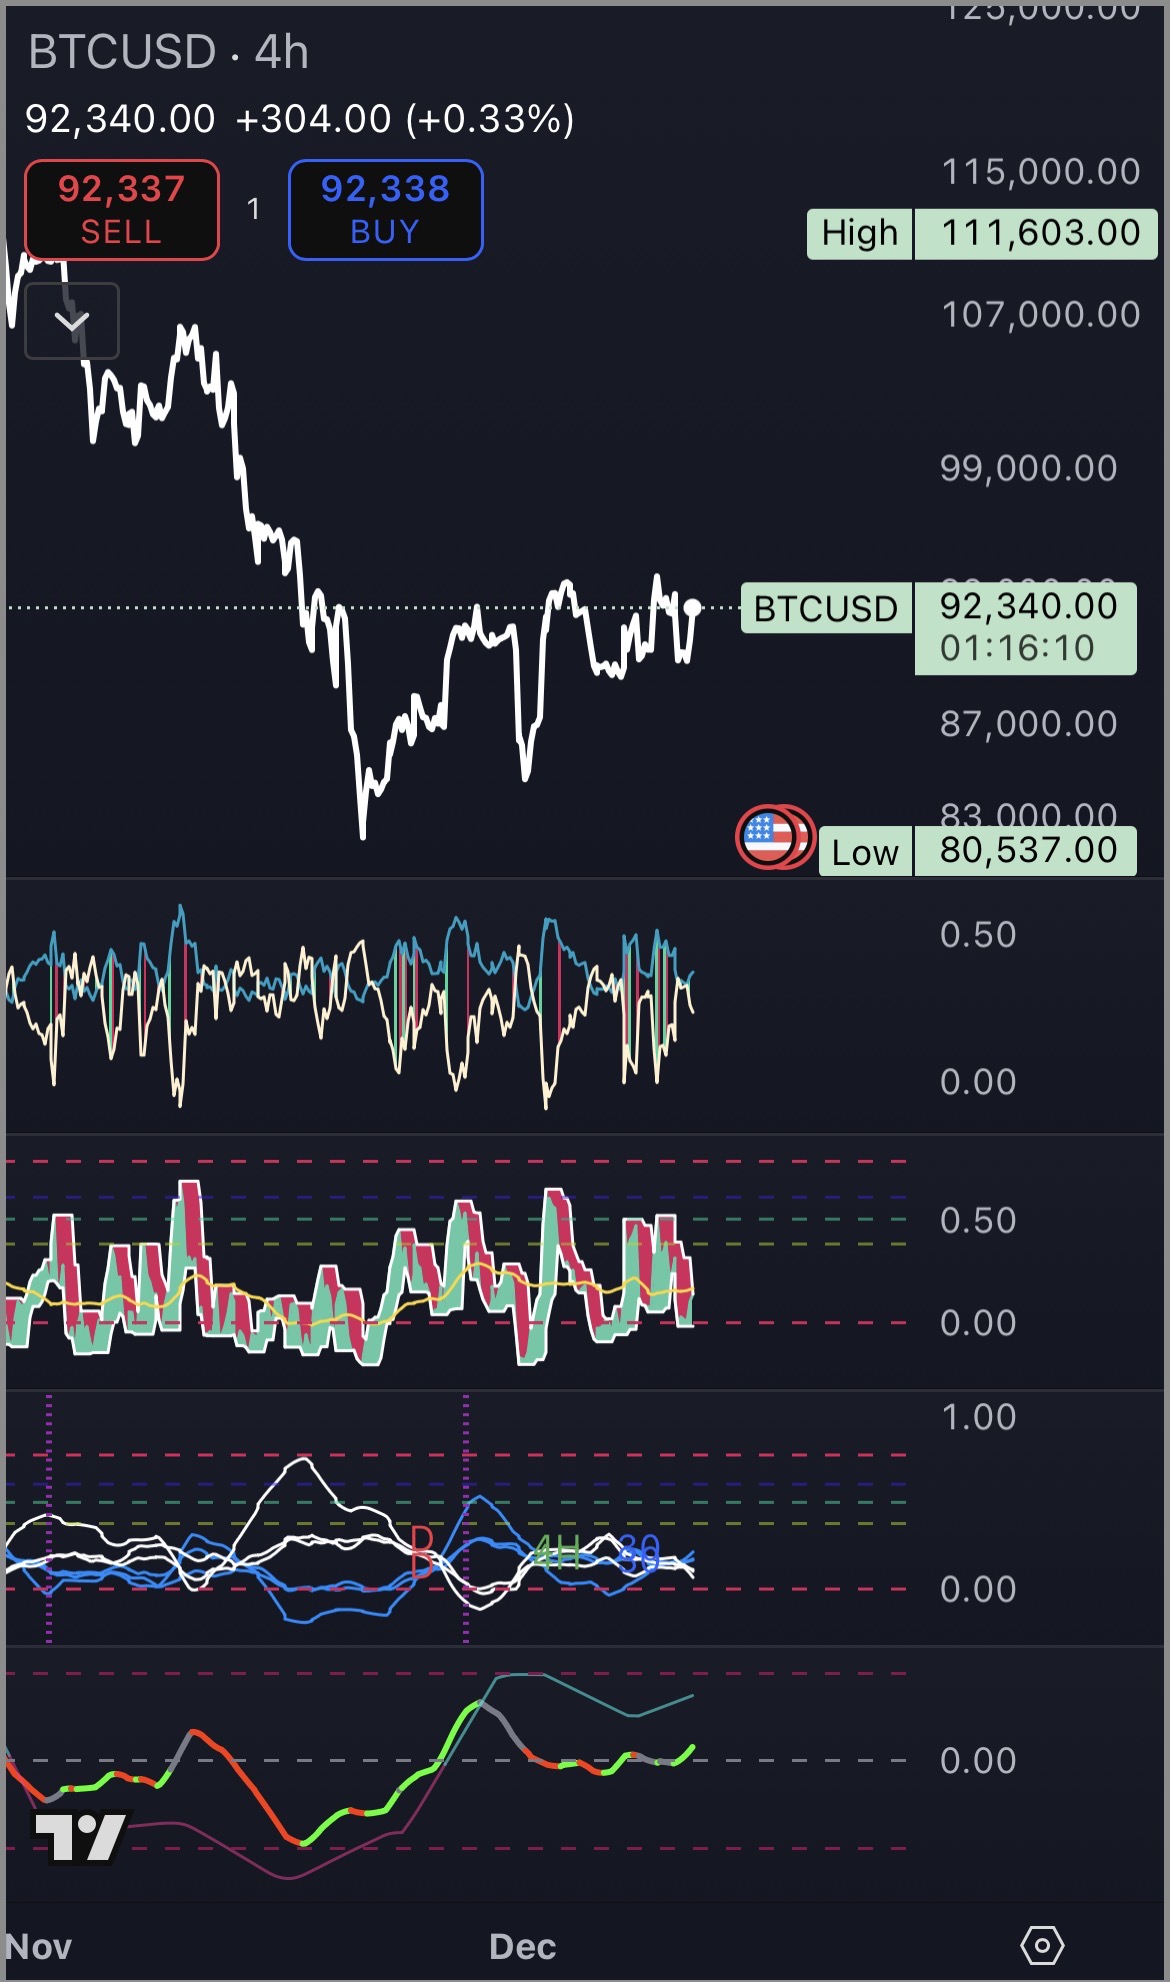Tap the Dec label on the time axis
The width and height of the screenshot is (1170, 1982).
[x=522, y=1946]
